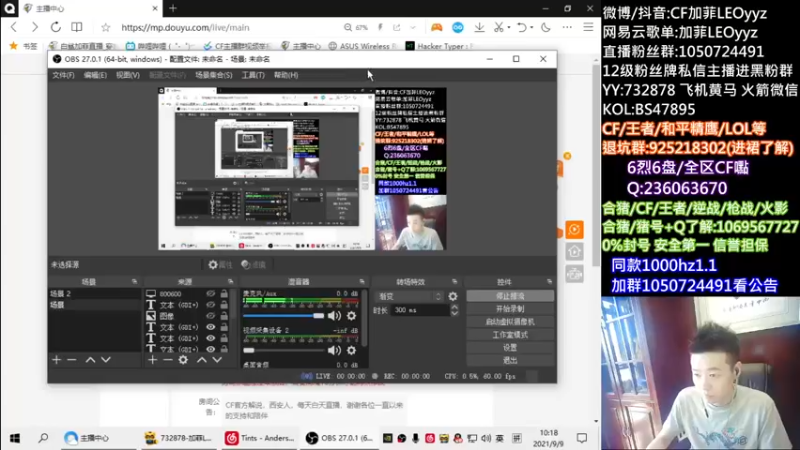The width and height of the screenshot is (800, 450).
Task: Toggle browser night mode moon icon
Action: tap(546, 27)
